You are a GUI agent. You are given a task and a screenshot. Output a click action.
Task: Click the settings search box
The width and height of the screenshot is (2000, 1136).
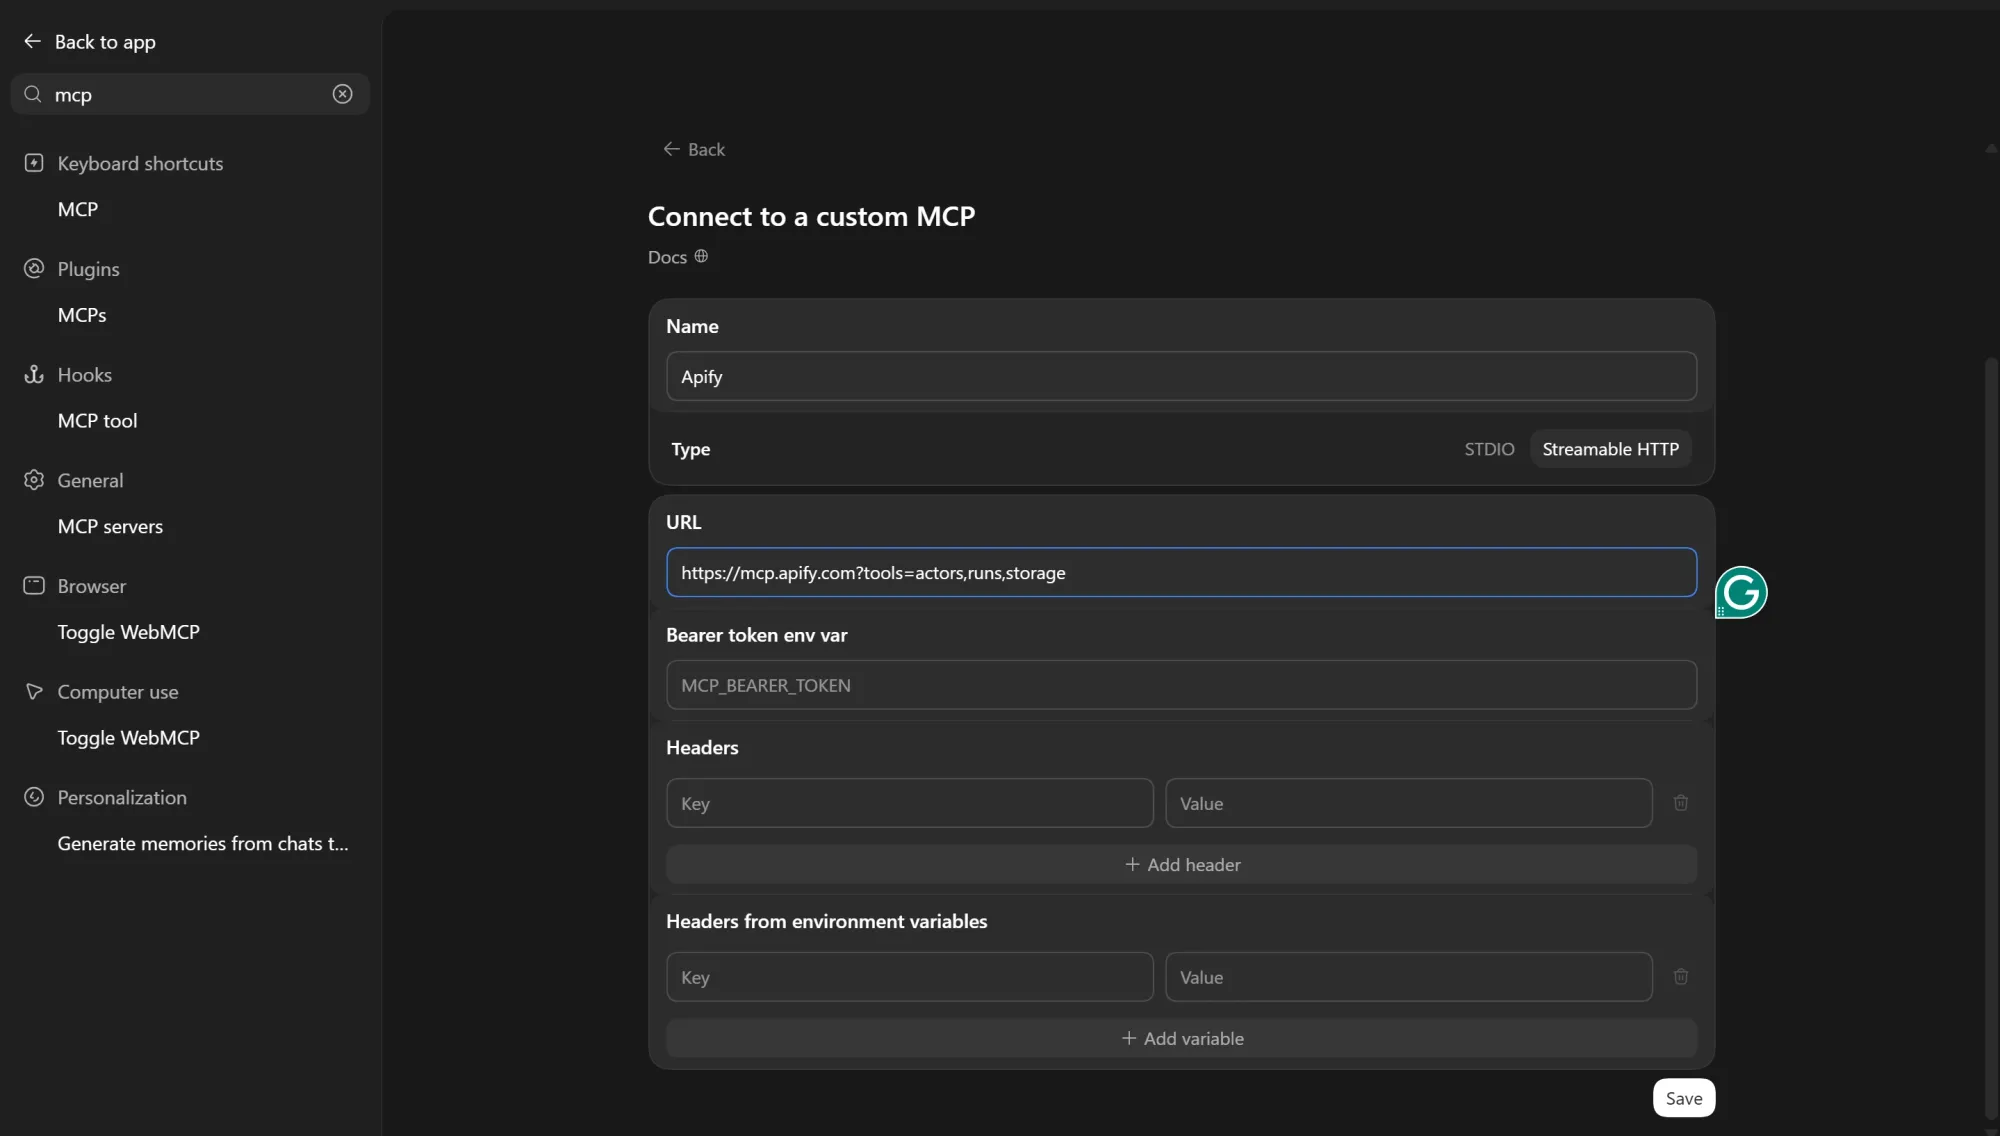[x=190, y=94]
